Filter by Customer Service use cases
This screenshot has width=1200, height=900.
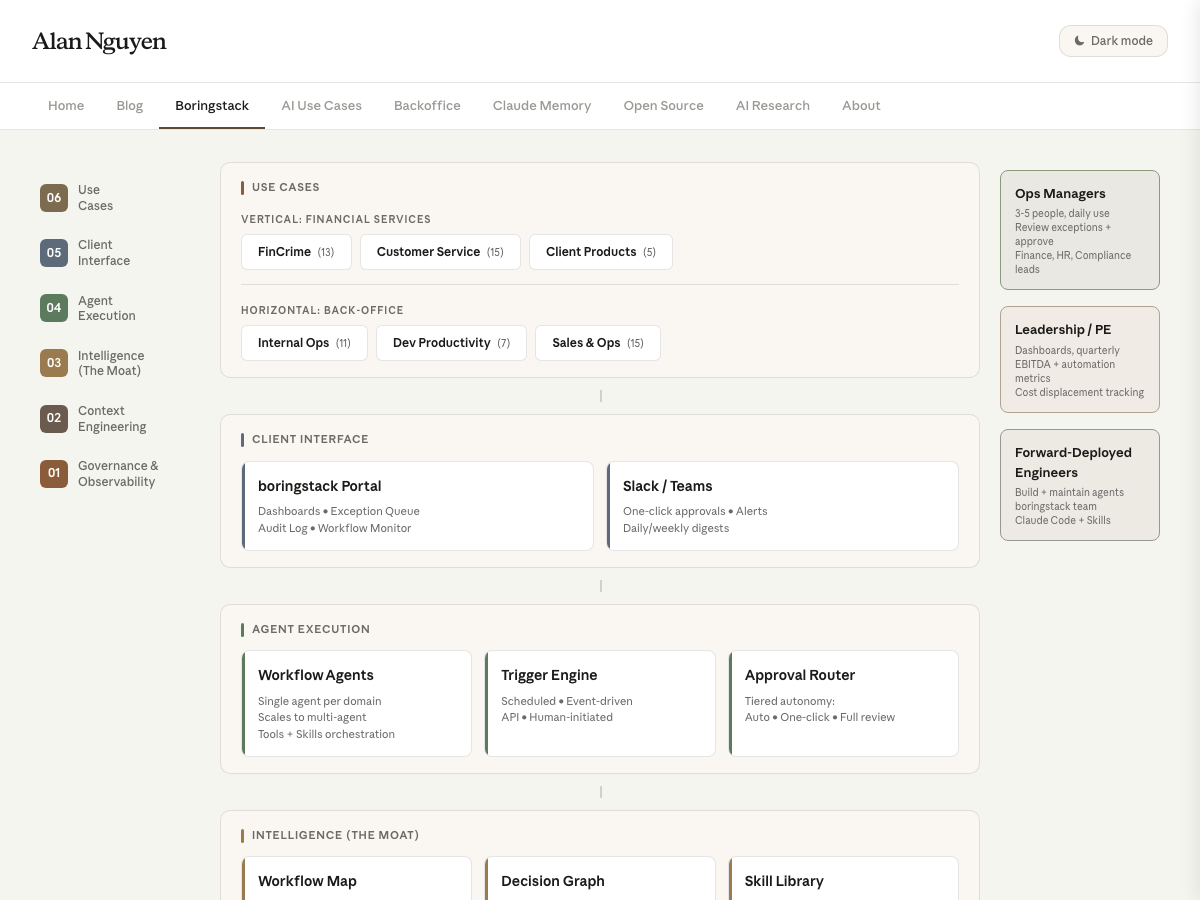(x=440, y=252)
